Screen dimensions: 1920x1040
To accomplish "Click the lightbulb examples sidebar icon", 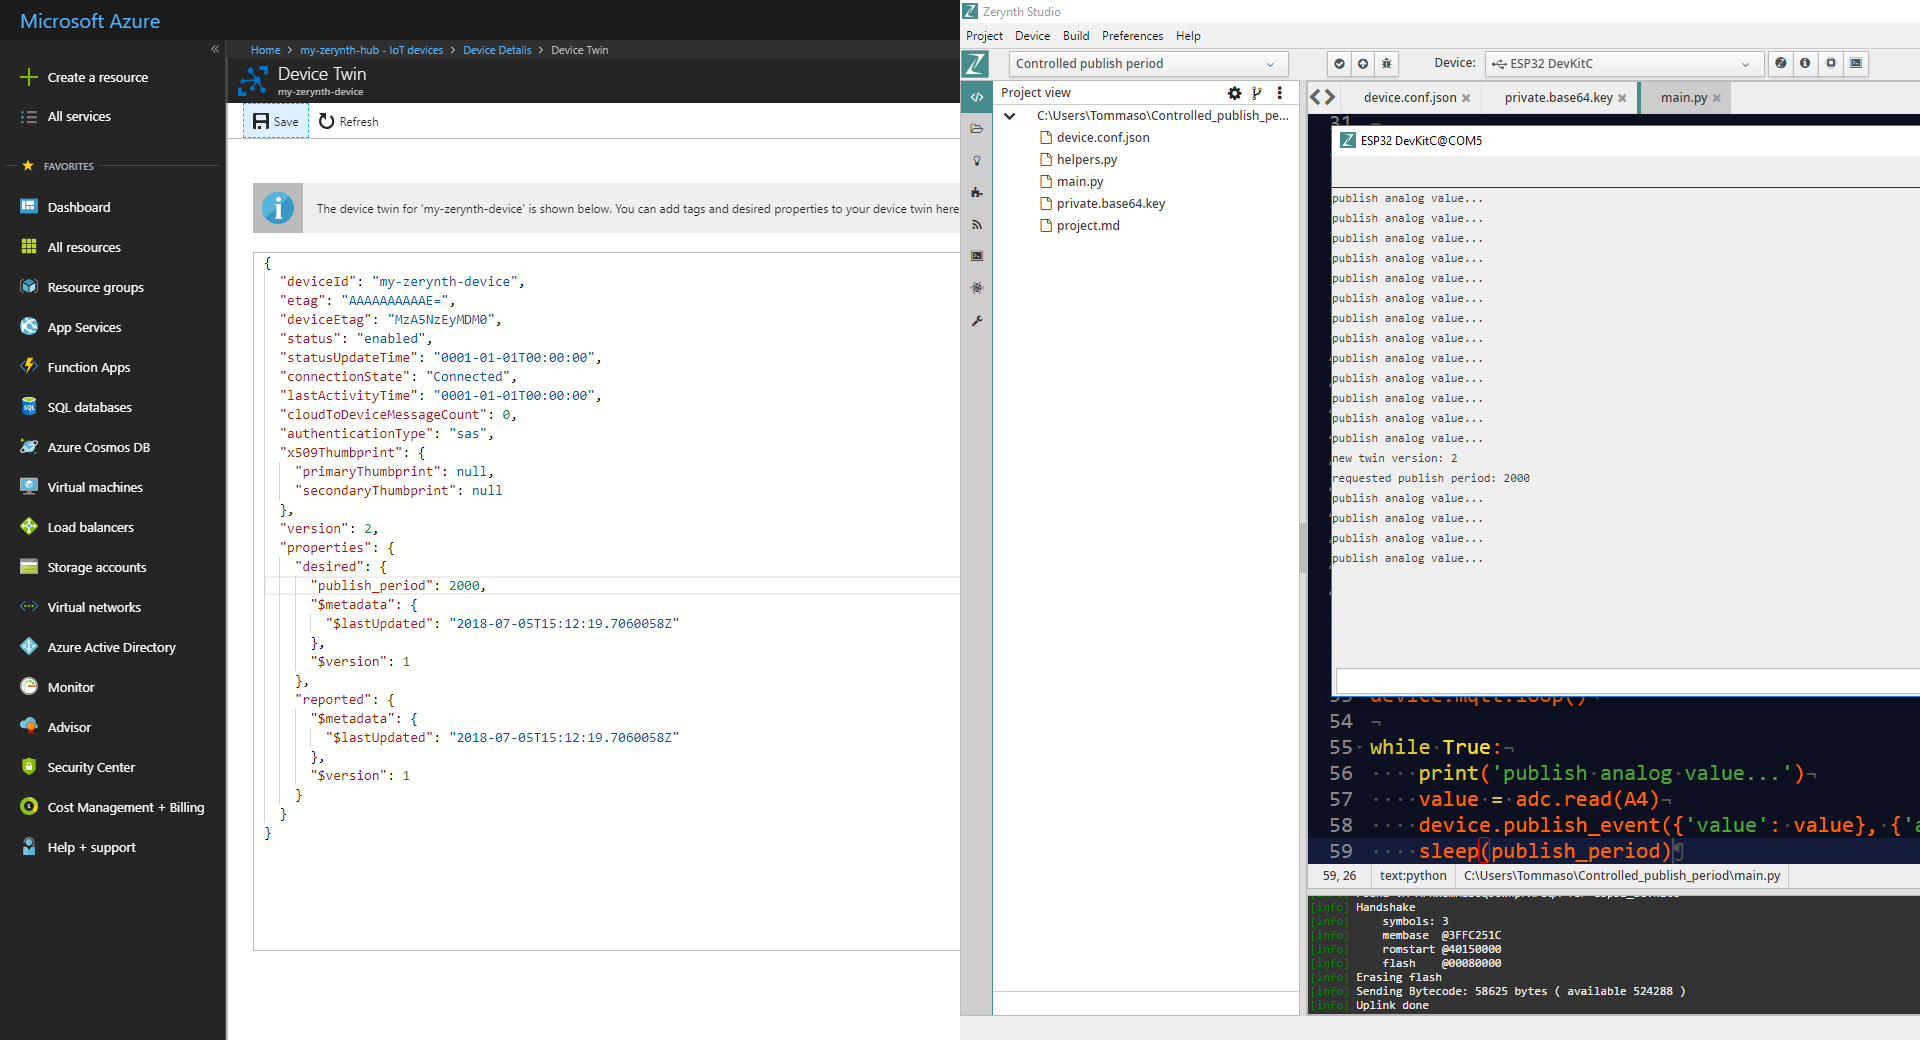I will click(976, 161).
